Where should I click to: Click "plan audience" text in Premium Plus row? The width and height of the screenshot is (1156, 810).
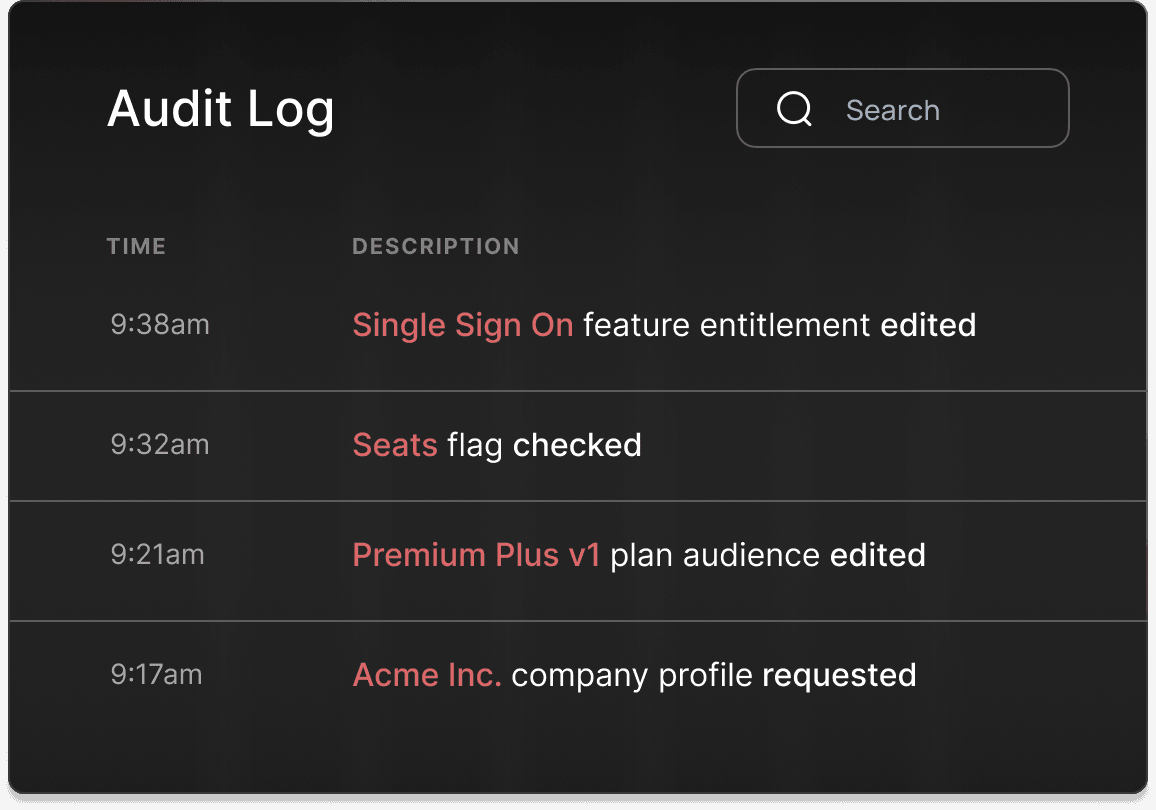click(x=715, y=555)
